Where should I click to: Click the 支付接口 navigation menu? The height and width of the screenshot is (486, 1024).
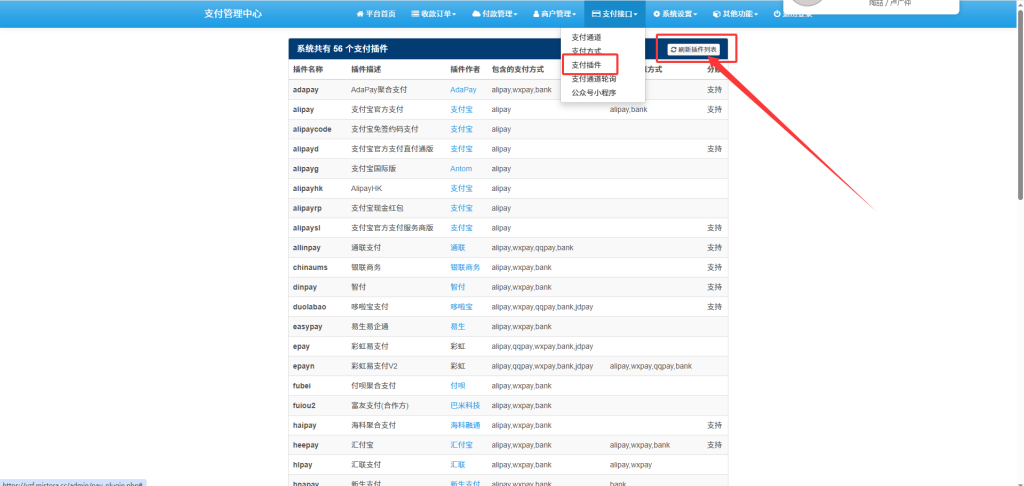(614, 14)
